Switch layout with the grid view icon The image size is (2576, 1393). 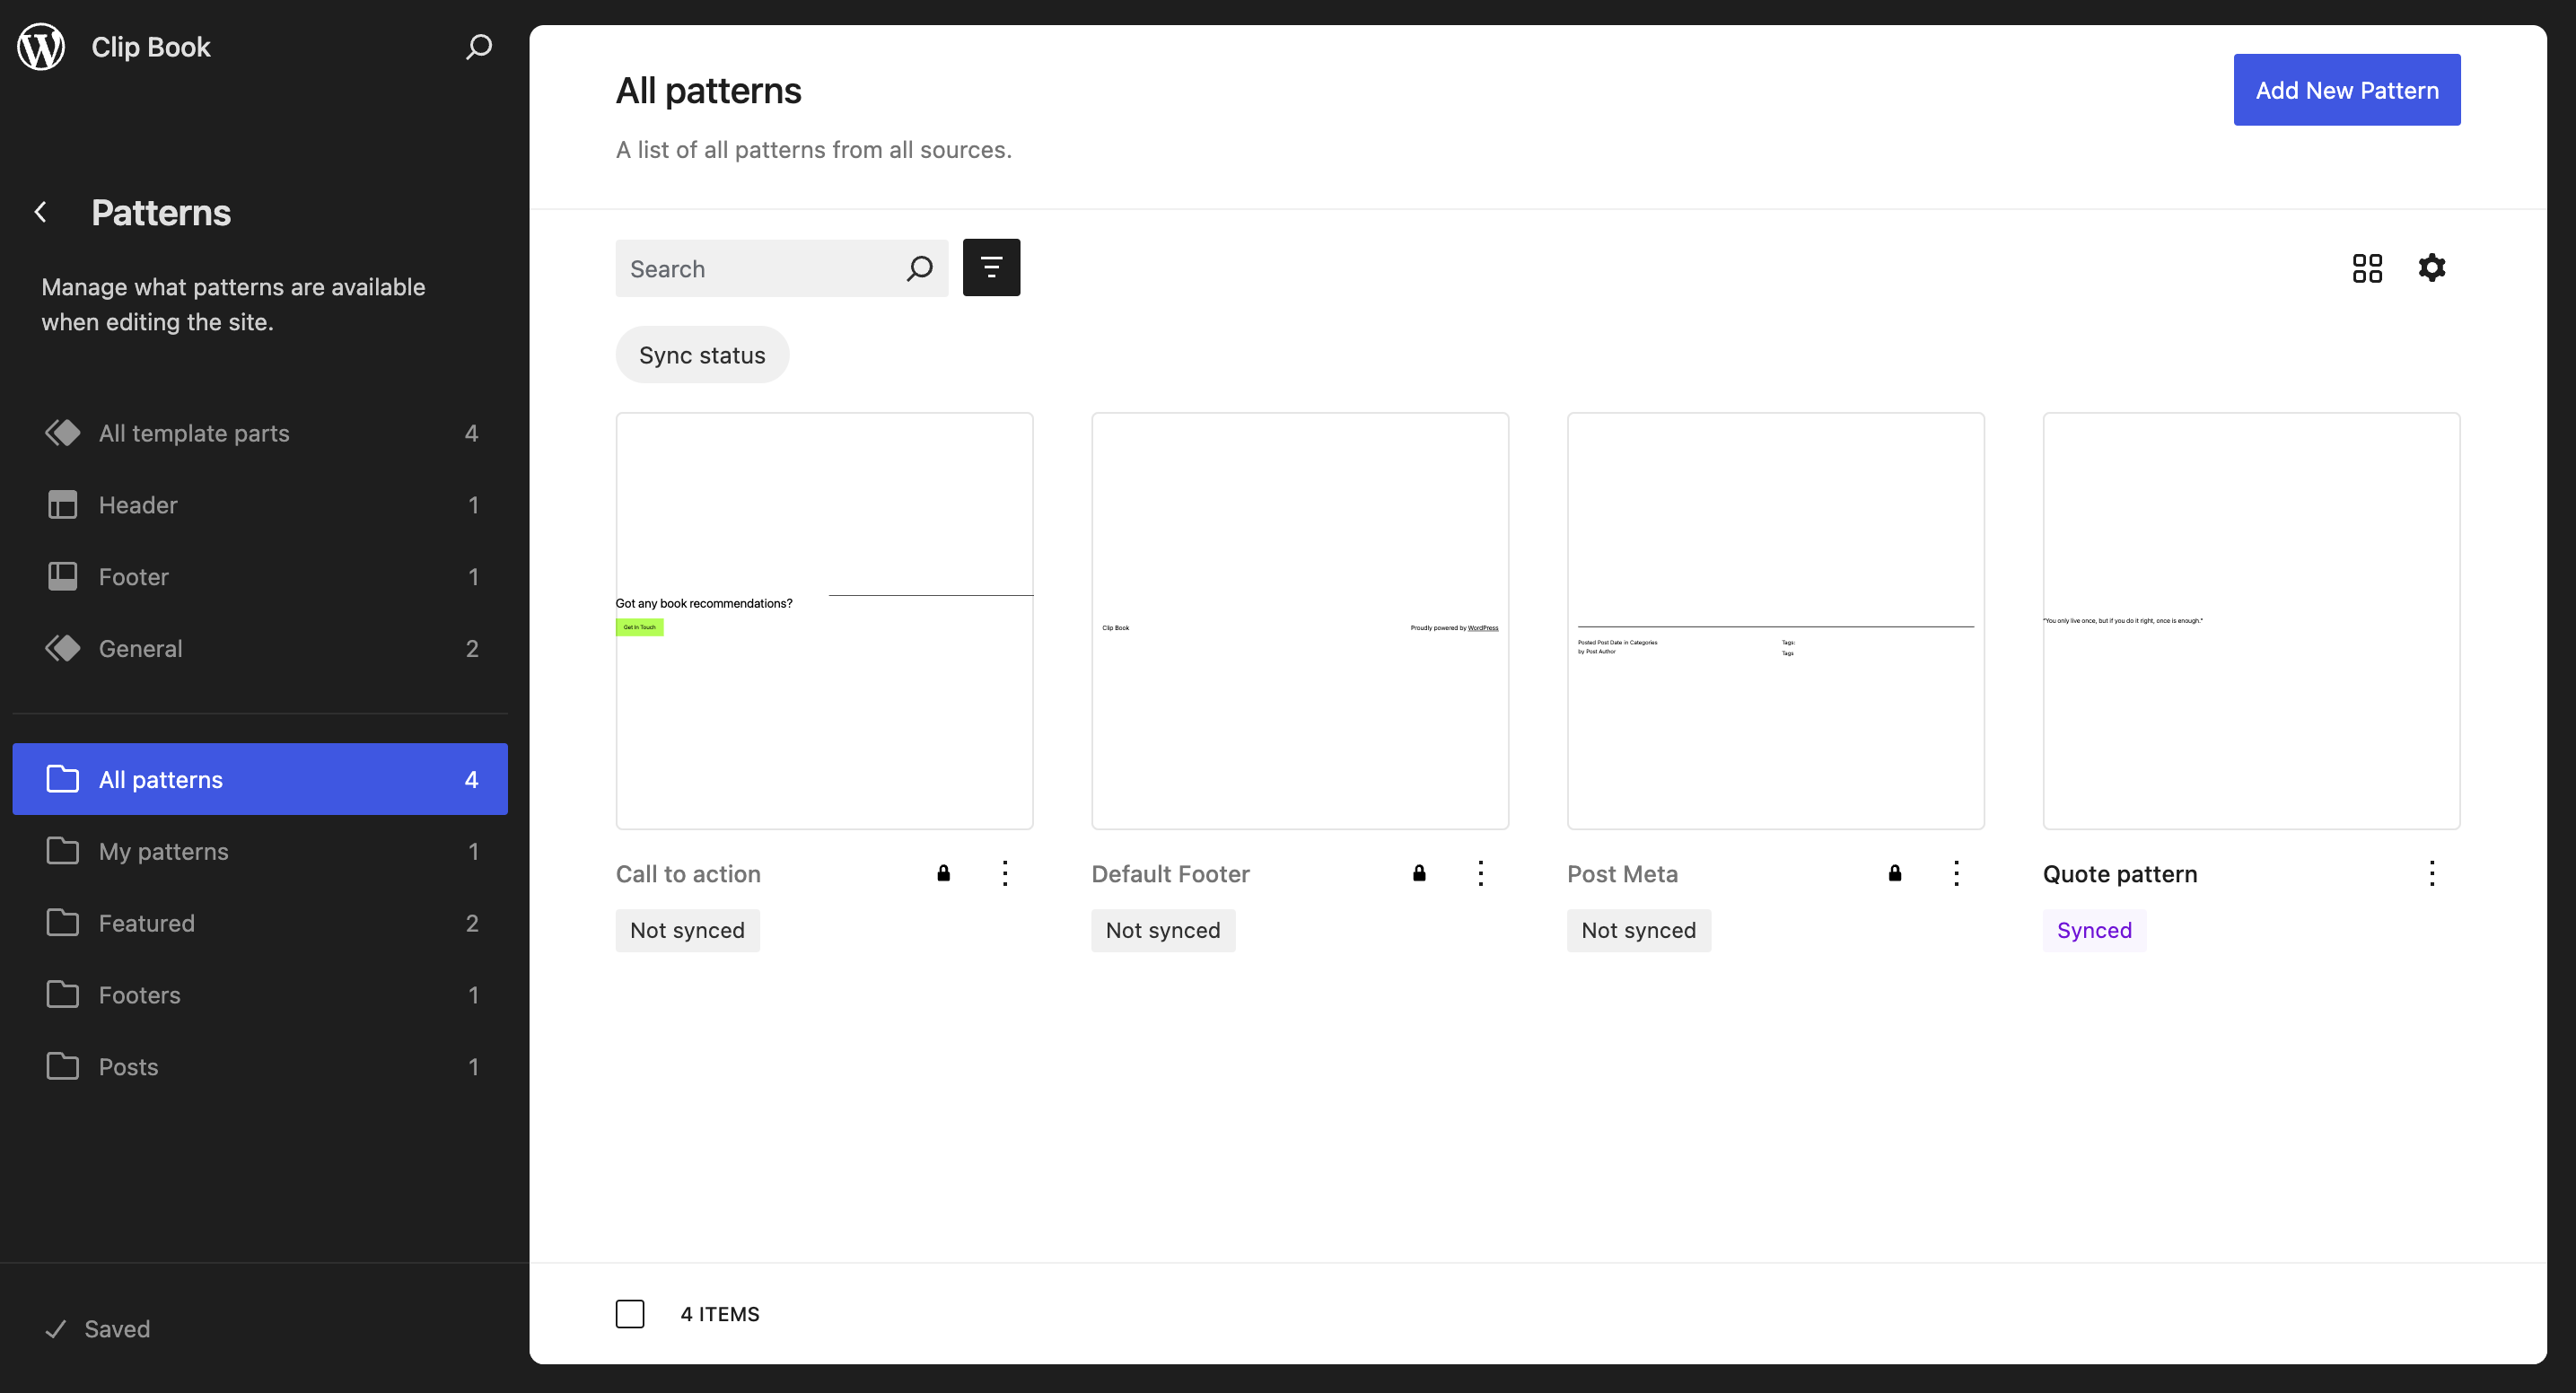coord(2367,268)
